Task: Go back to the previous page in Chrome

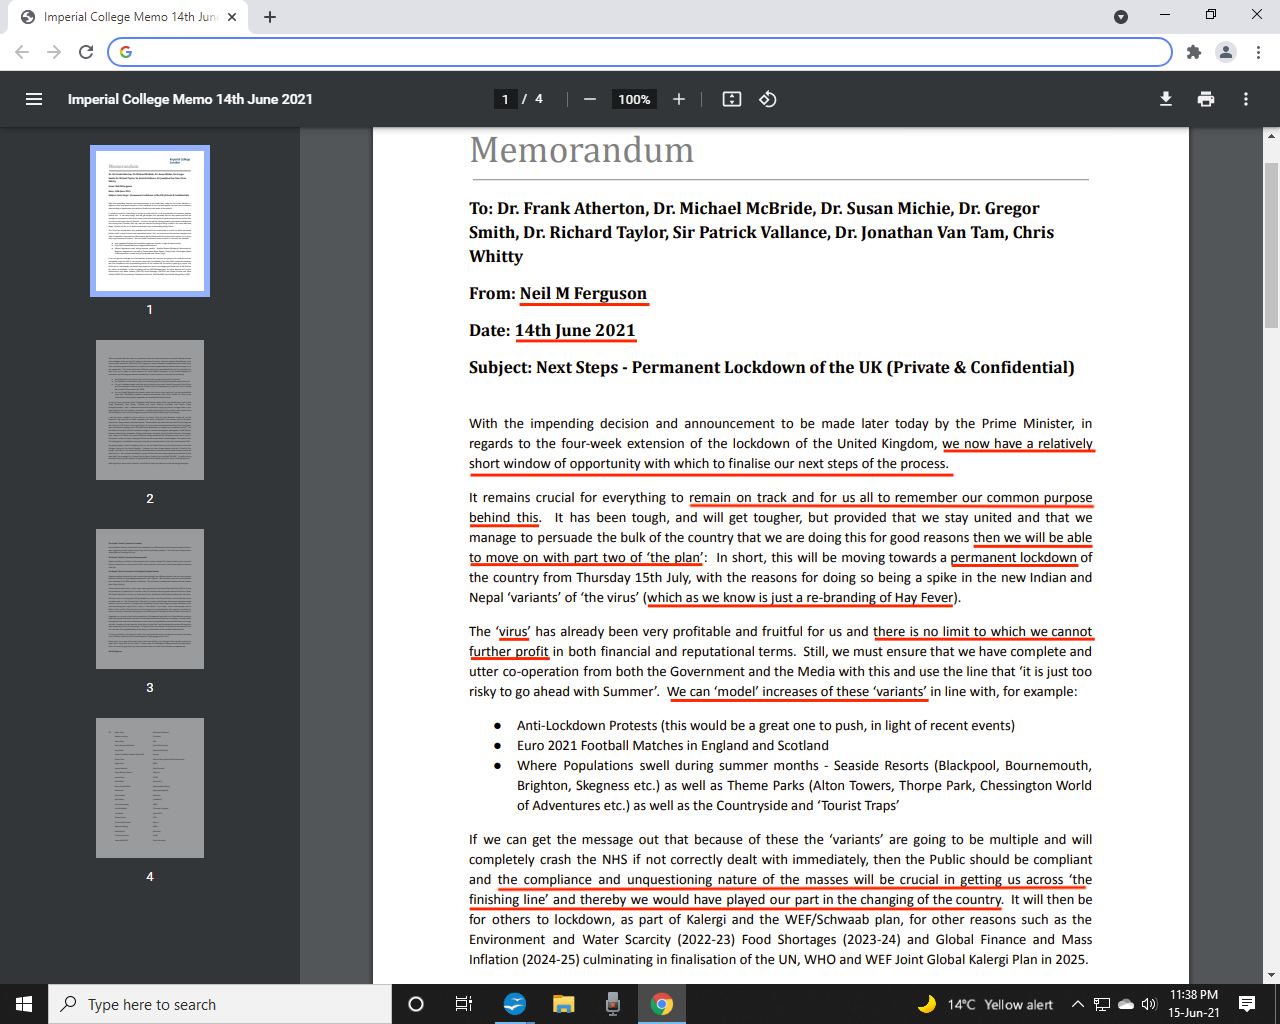Action: pyautogui.click(x=22, y=52)
